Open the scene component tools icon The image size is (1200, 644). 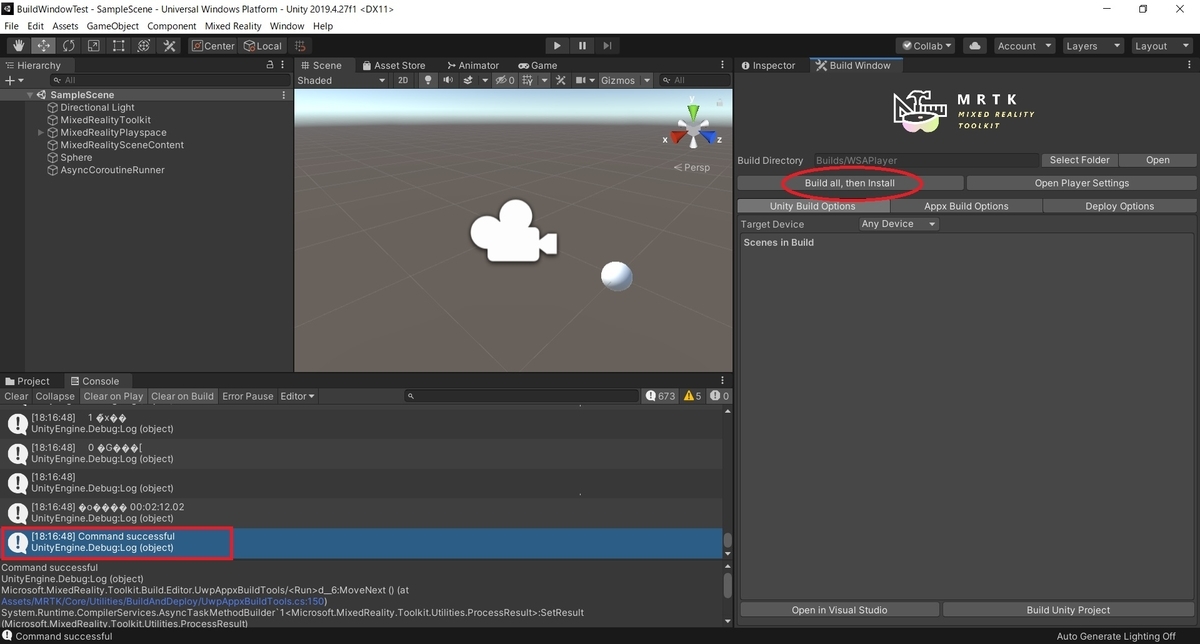pyautogui.click(x=562, y=80)
